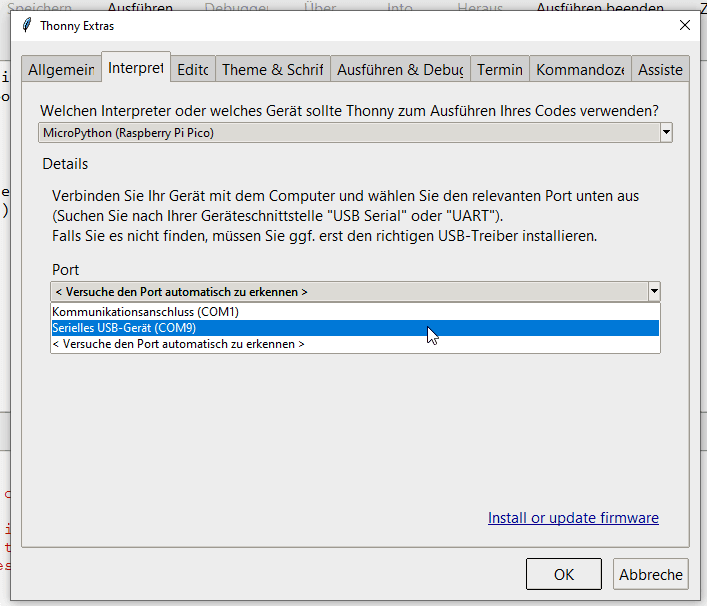The height and width of the screenshot is (606, 707).
Task: Click the Thonny feather icon in title bar
Action: 25,26
